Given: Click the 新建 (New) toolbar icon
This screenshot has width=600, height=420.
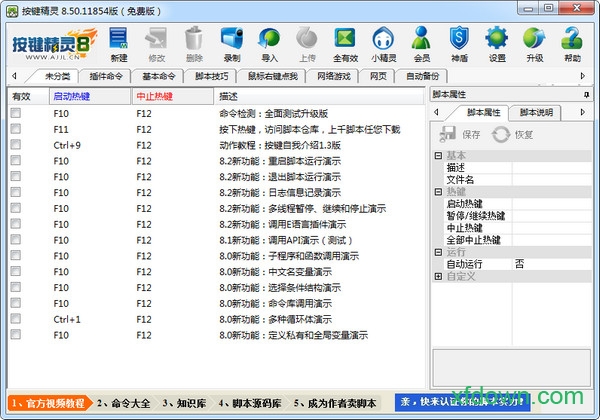Looking at the screenshot, I should click(119, 42).
